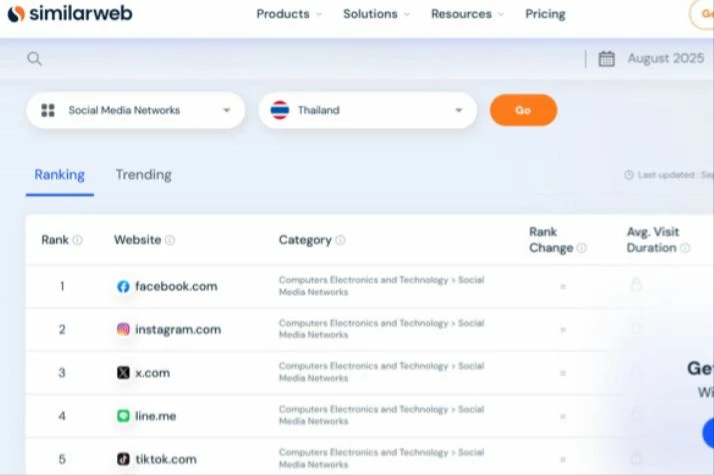Click the search magnifier icon

[x=35, y=59]
